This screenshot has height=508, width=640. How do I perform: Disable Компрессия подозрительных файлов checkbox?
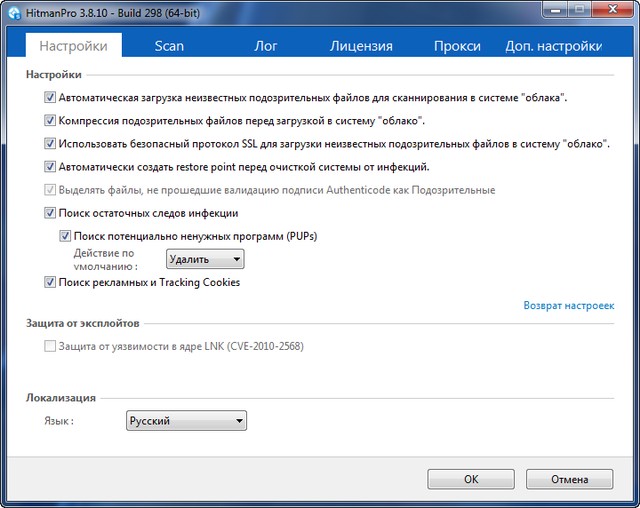50,121
